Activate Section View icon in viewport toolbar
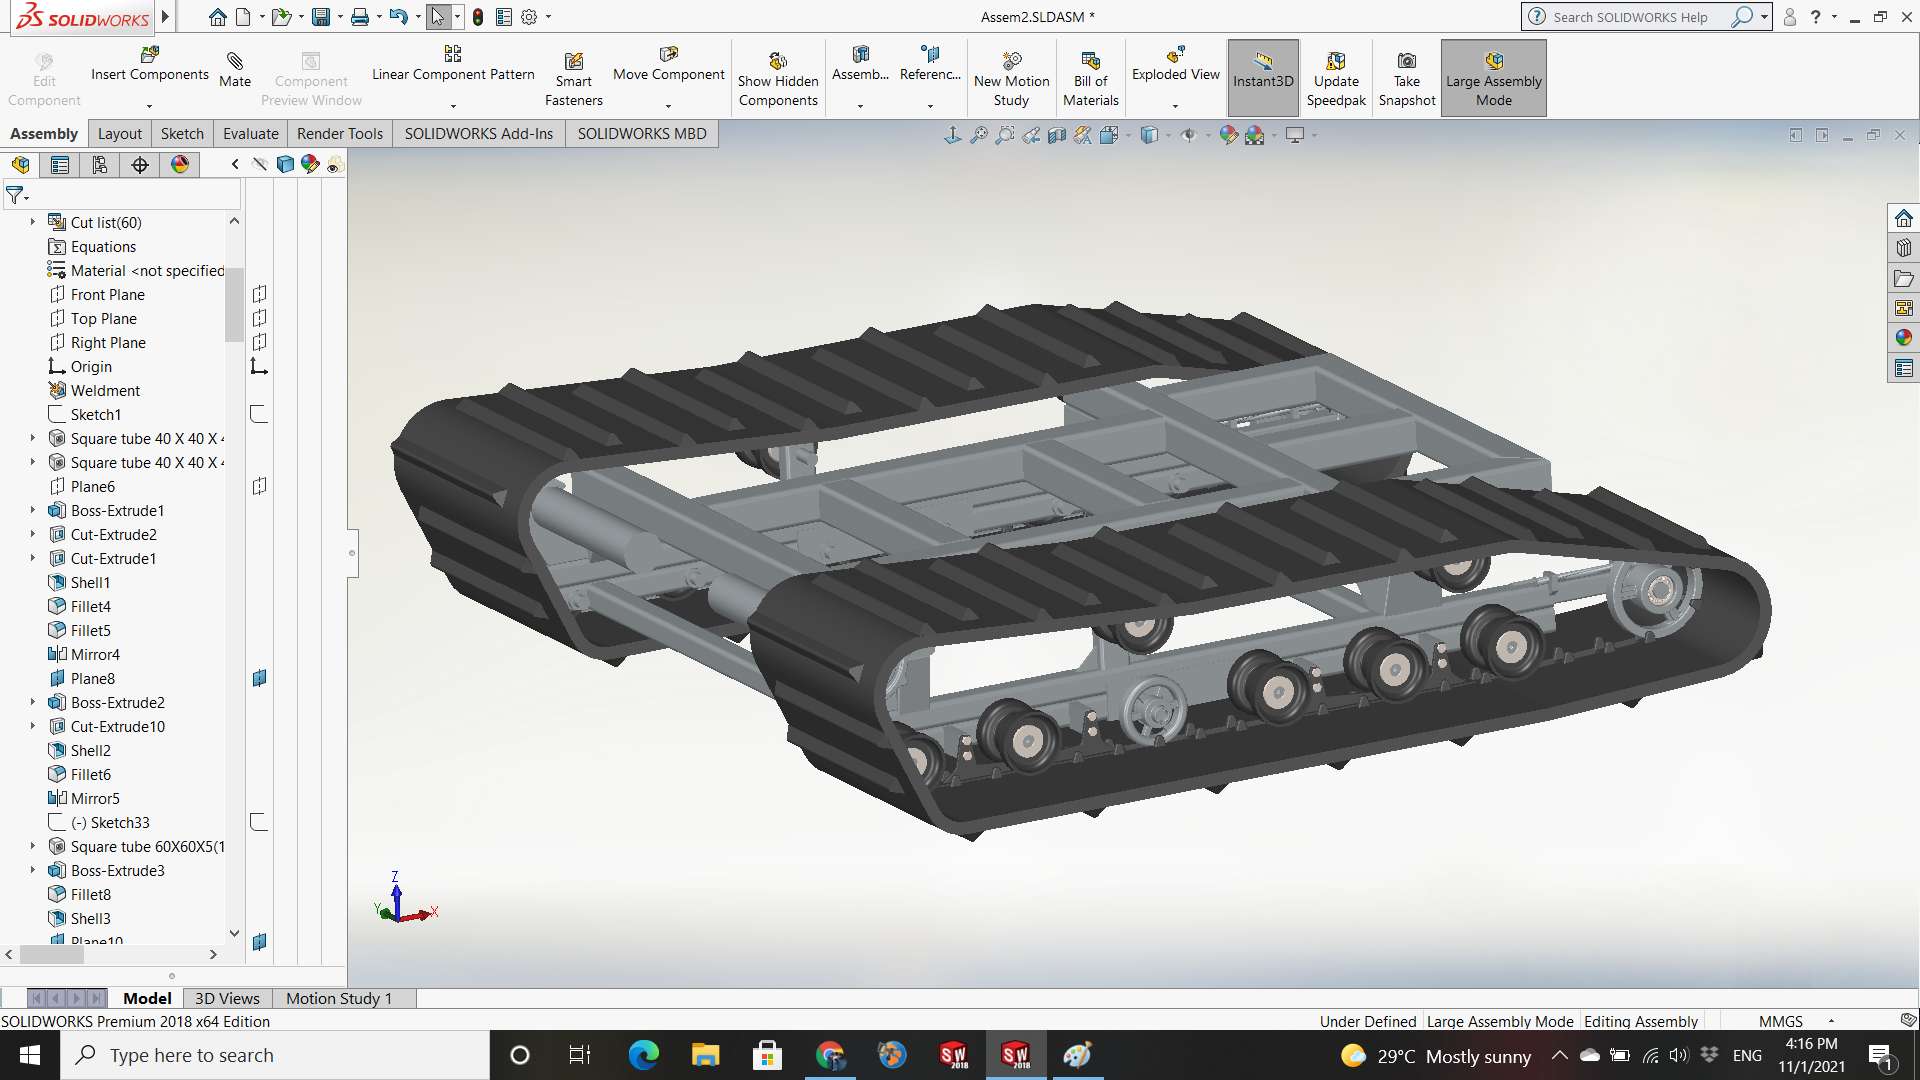The height and width of the screenshot is (1080, 1920). click(1057, 135)
